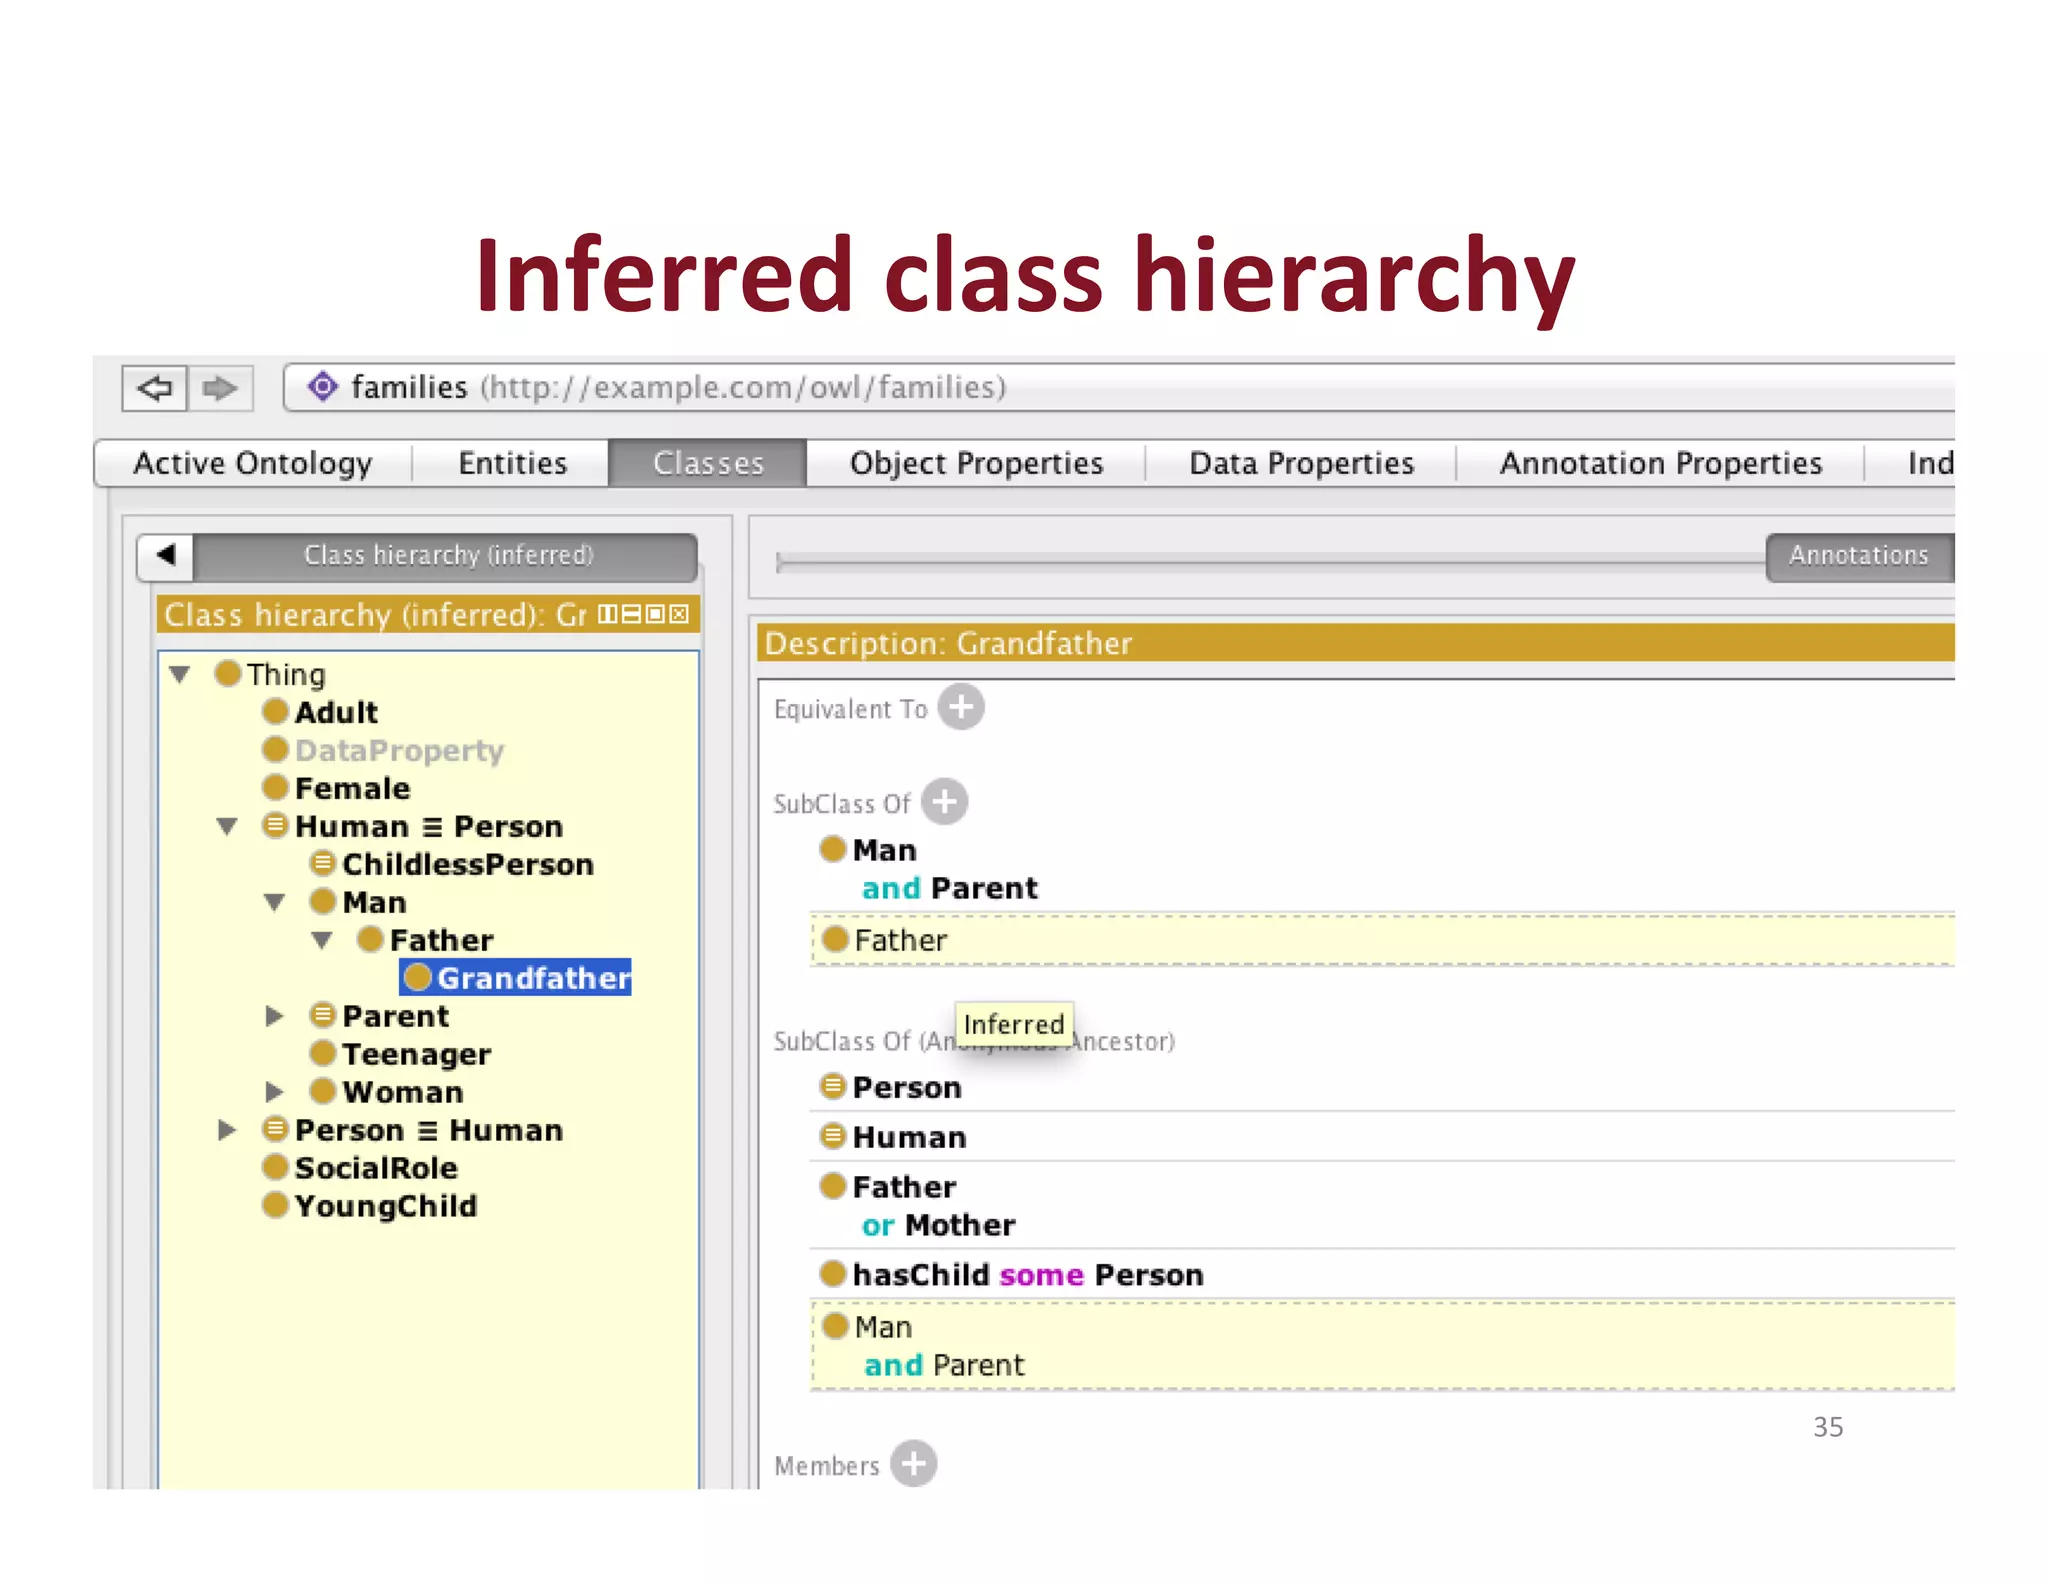
Task: Select the Classes tab
Action: pyautogui.click(x=708, y=463)
